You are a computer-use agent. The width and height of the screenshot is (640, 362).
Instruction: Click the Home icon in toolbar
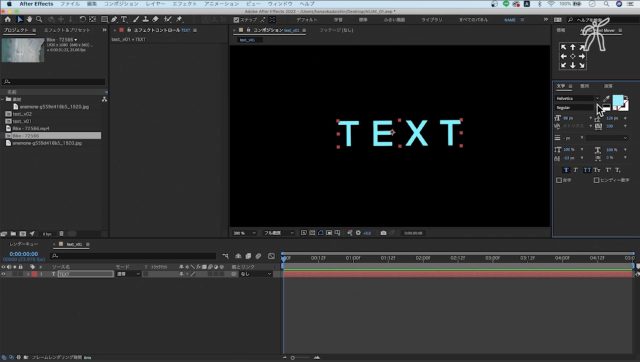coord(8,19)
